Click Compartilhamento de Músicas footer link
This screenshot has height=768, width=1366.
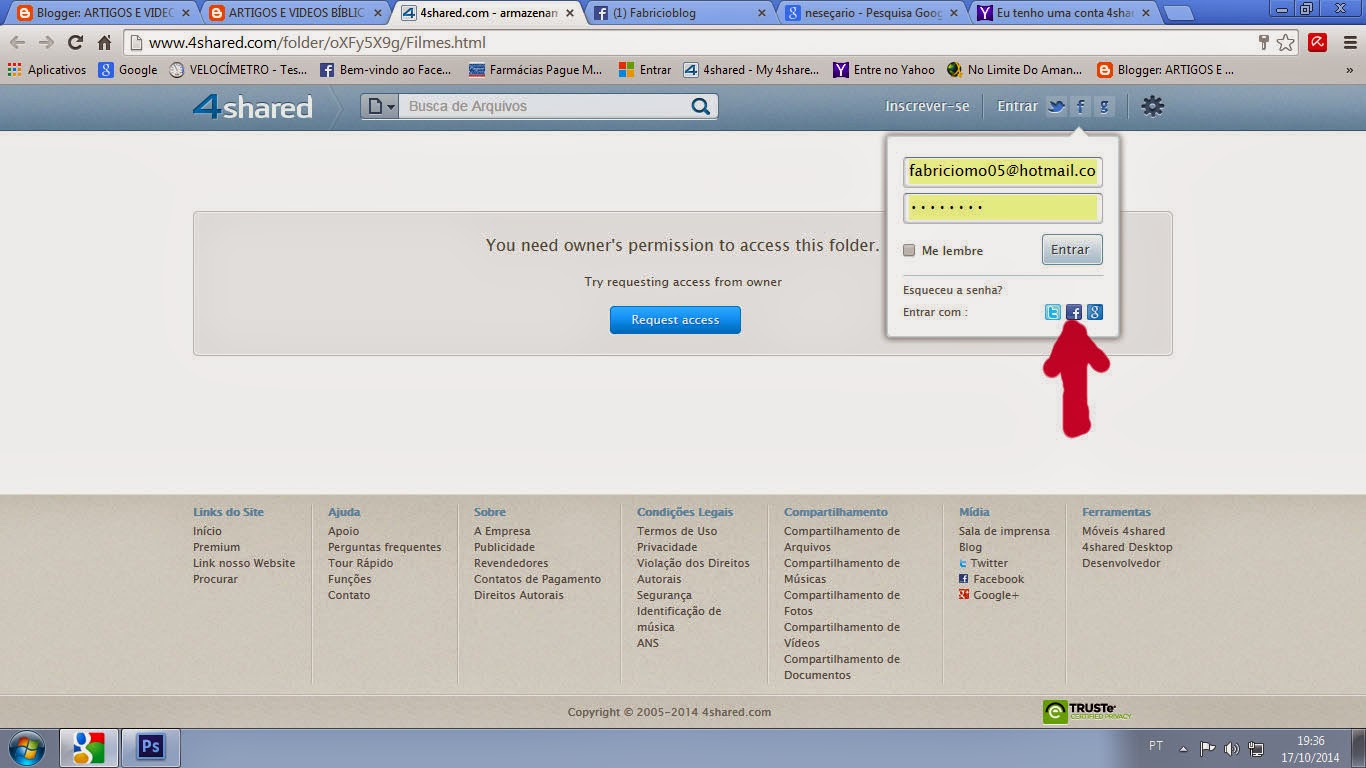(x=841, y=571)
